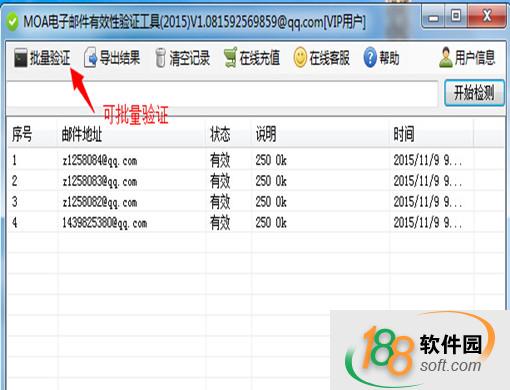Open the 在线客服 toolbar label
Screen dimensions: 510x390
pos(330,58)
